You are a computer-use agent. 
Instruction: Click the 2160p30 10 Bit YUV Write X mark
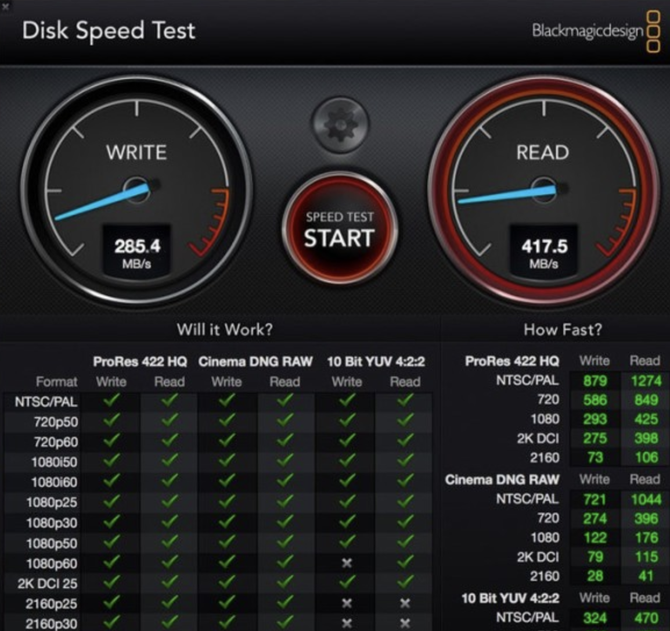click(347, 624)
